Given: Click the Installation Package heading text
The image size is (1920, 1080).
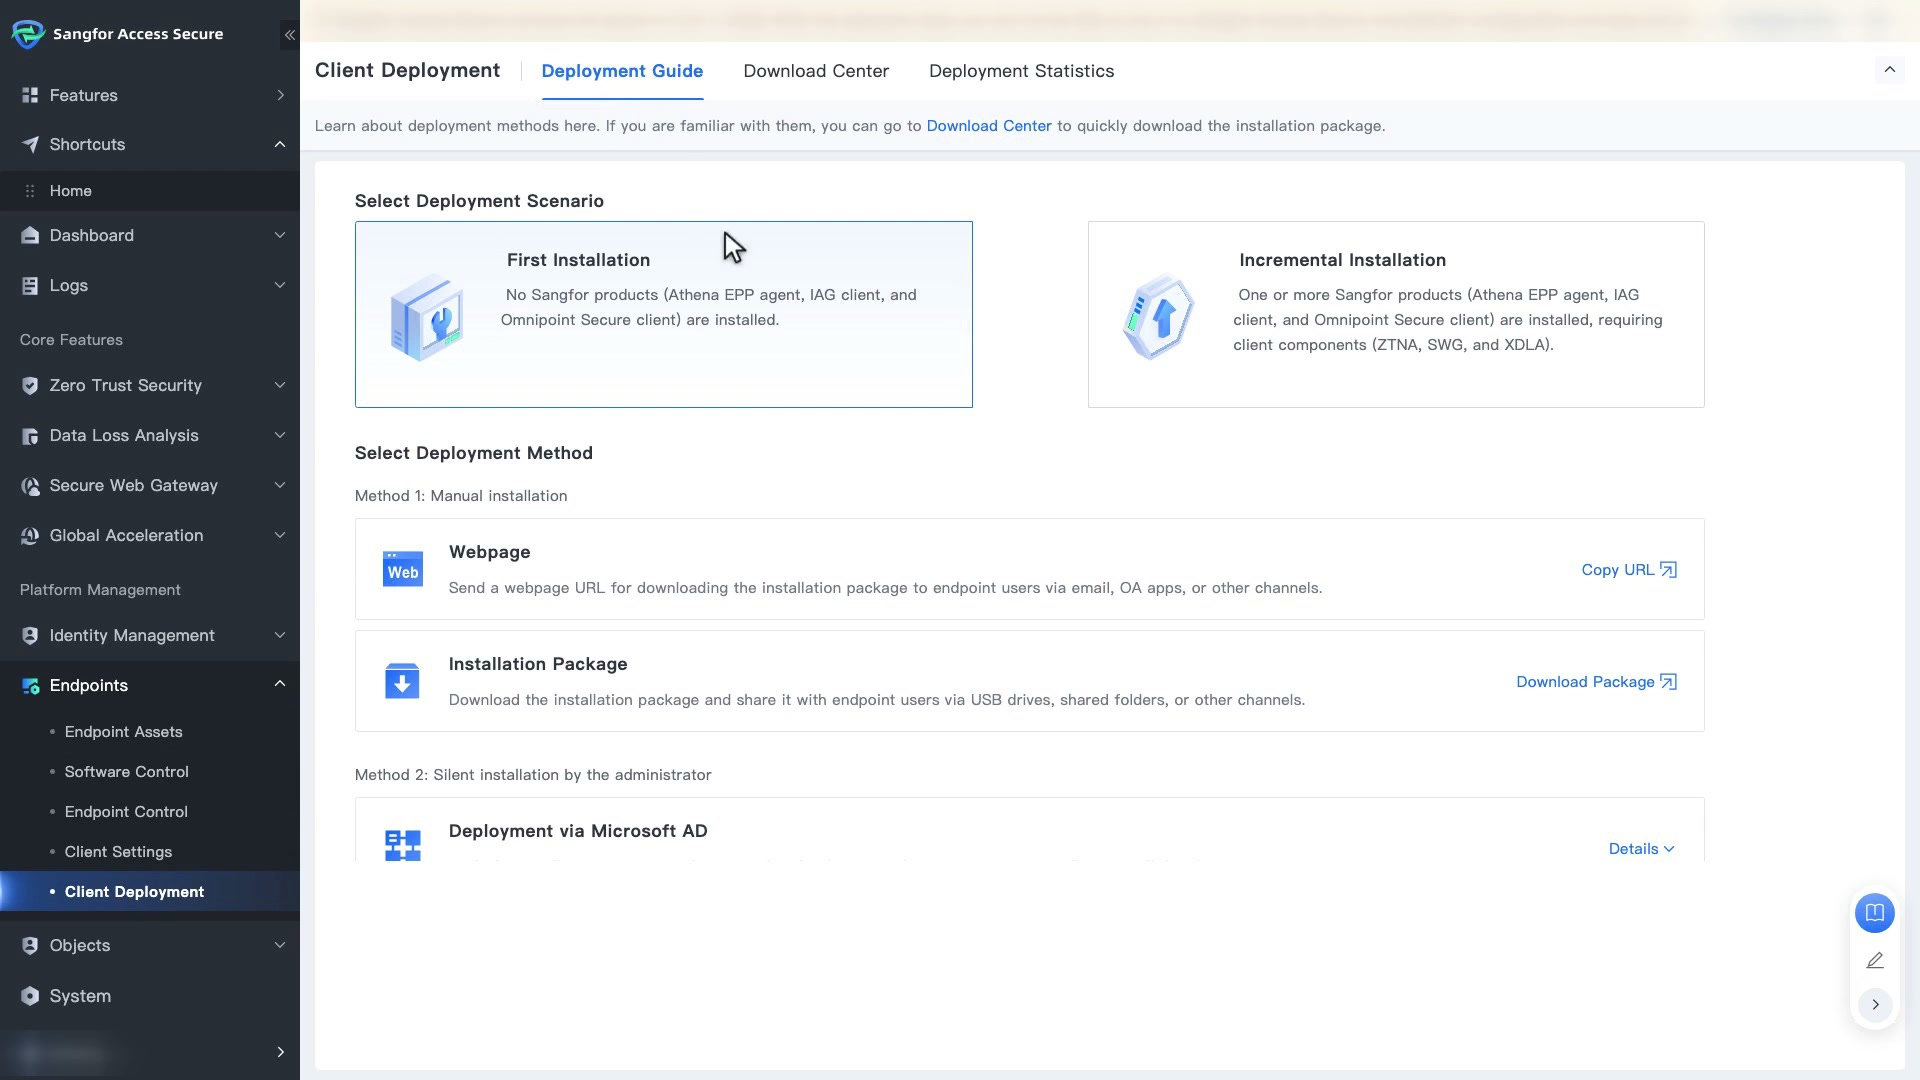Looking at the screenshot, I should tap(538, 664).
